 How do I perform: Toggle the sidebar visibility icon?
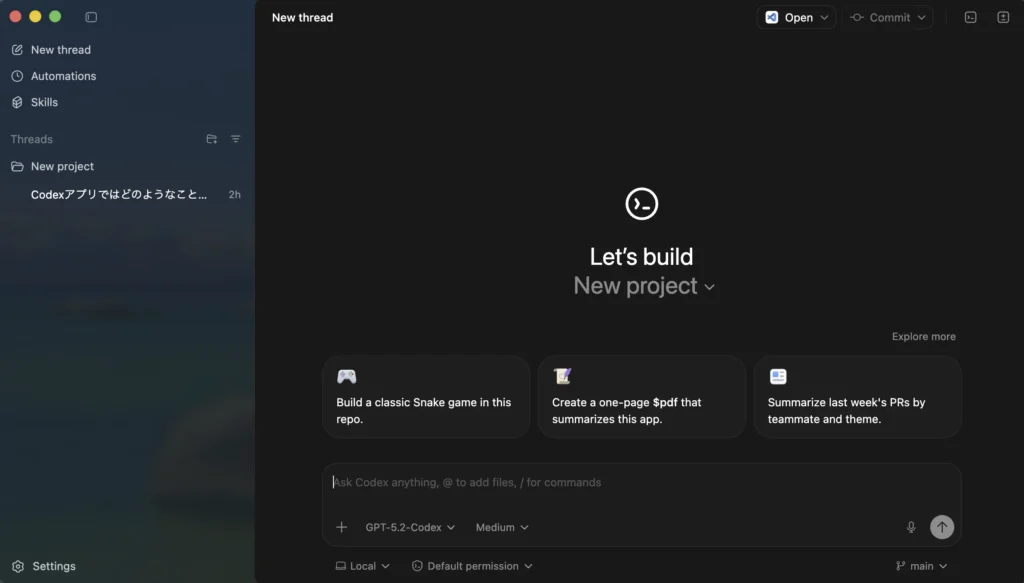coord(91,17)
